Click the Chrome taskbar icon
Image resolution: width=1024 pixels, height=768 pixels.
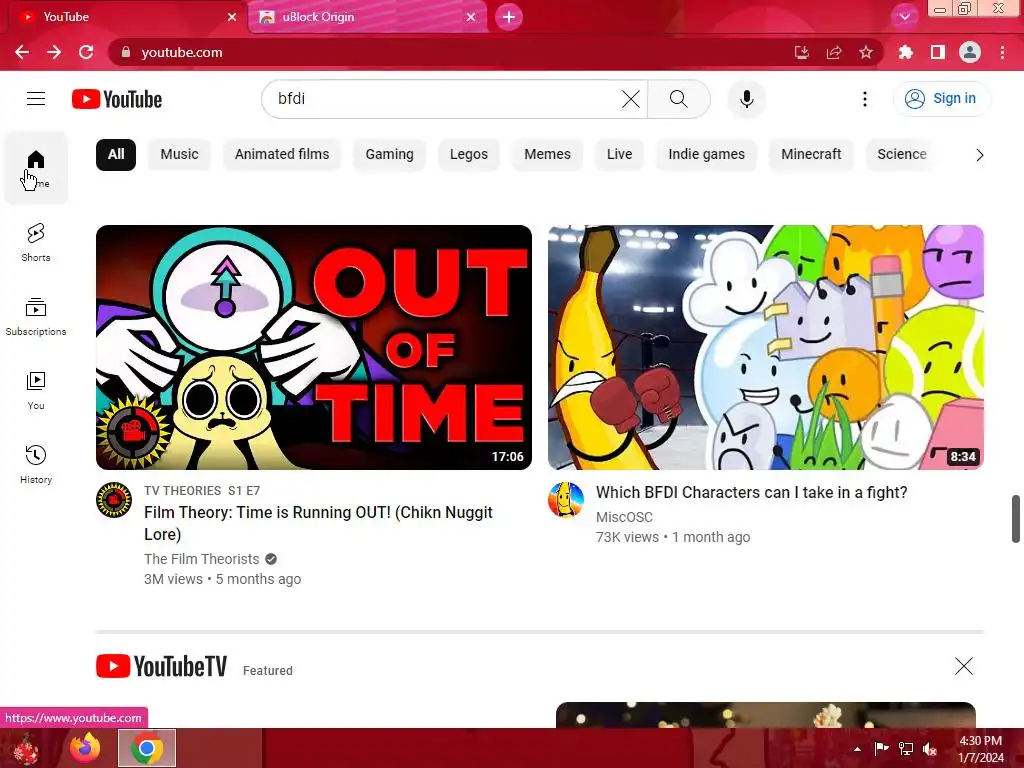[147, 748]
